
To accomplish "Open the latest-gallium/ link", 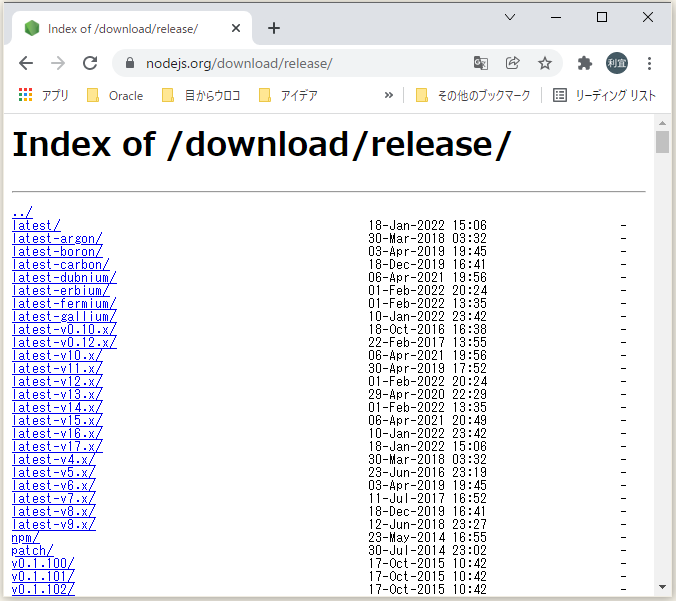I will click(64, 316).
